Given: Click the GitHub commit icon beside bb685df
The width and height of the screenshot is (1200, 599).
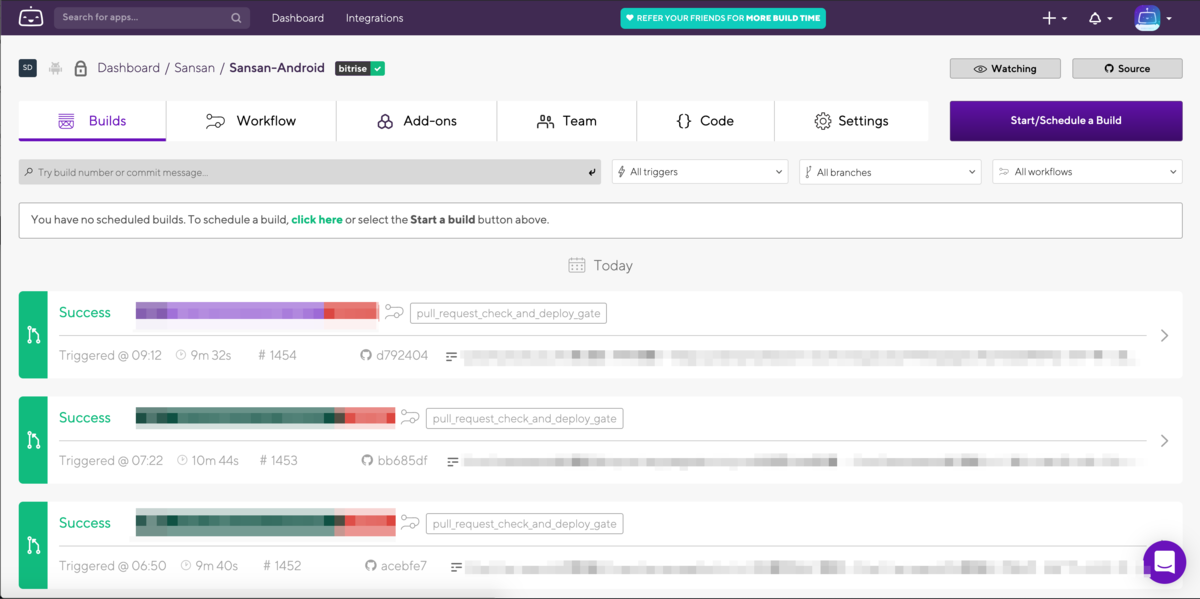Looking at the screenshot, I should pos(367,460).
